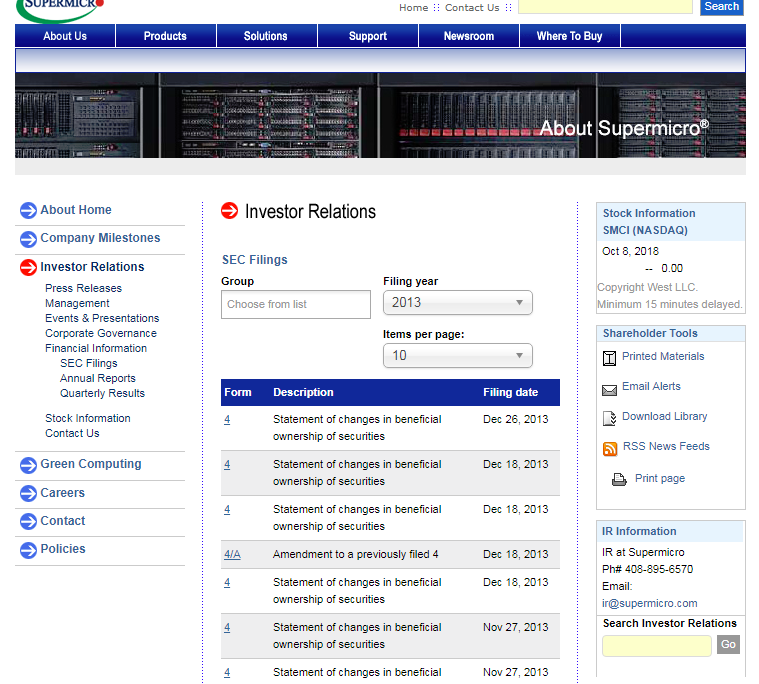
Task: Open Stock Information sidebar link
Action: [88, 418]
